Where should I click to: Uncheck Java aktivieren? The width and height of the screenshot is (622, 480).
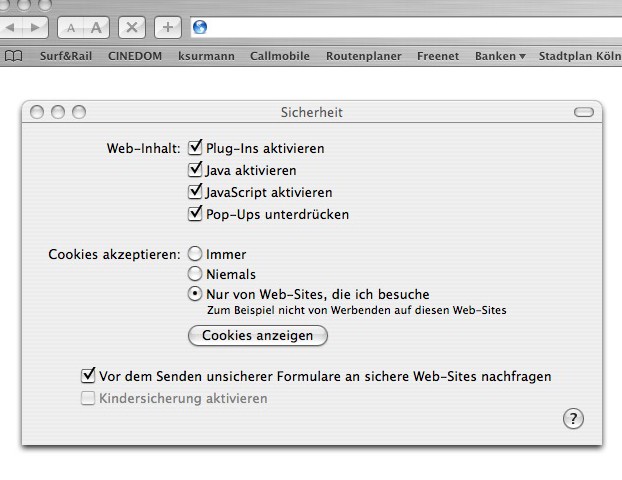pos(195,169)
